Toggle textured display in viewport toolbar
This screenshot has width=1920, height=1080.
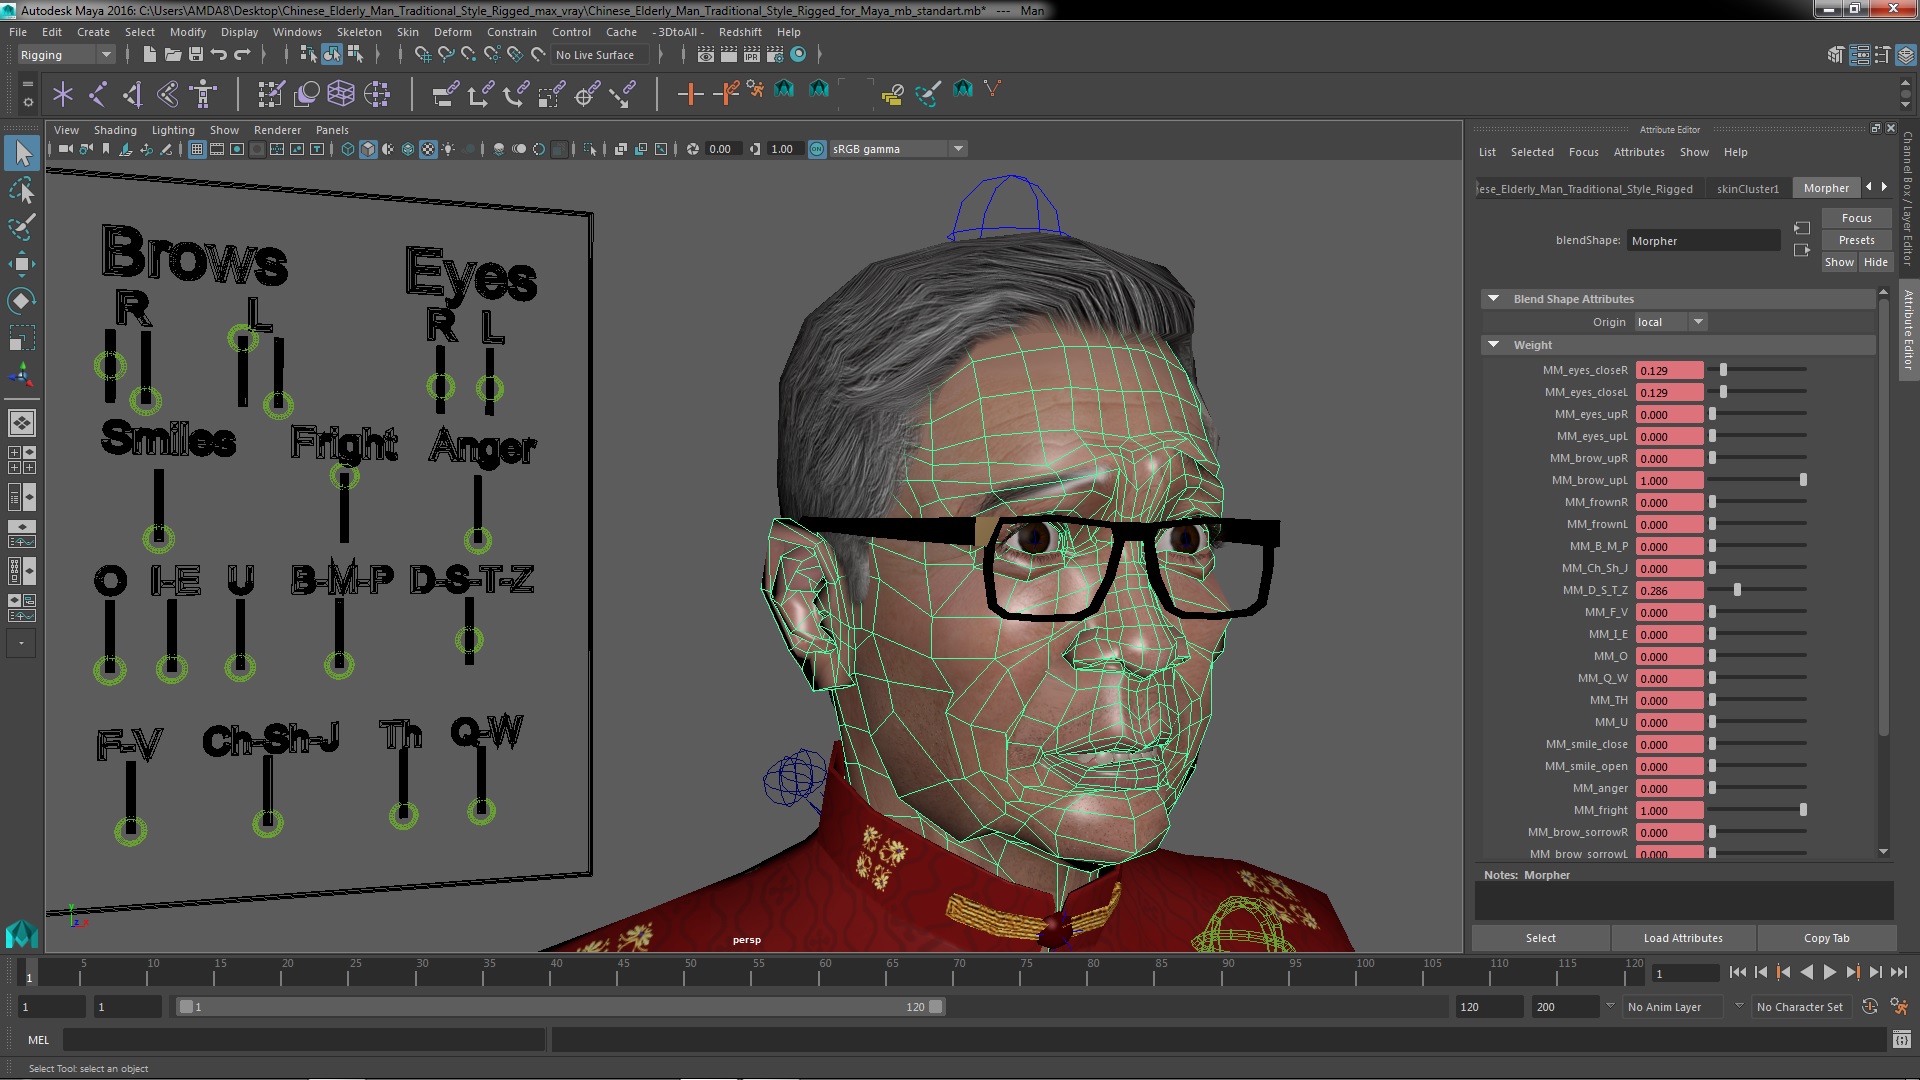[428, 149]
